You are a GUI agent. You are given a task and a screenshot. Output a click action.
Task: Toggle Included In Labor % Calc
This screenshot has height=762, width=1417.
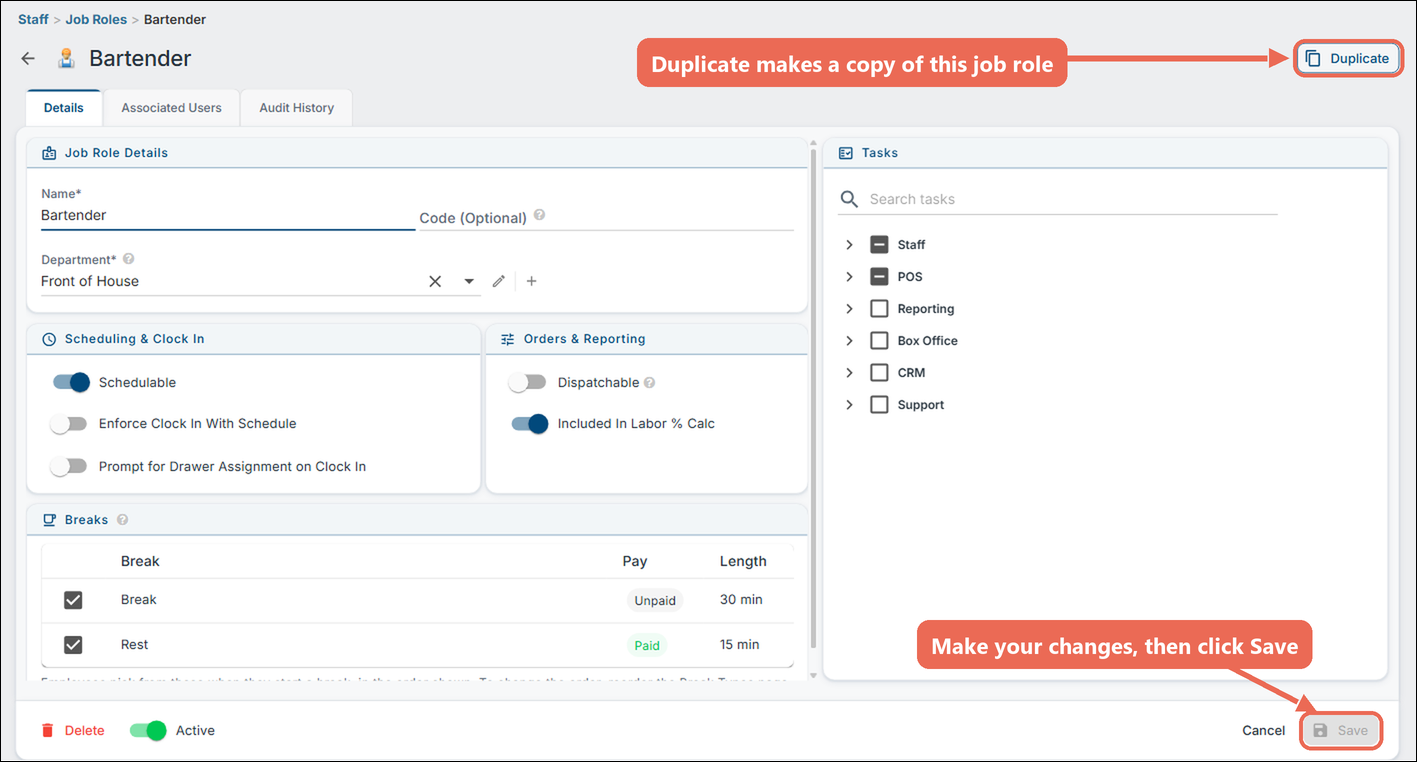click(x=530, y=424)
